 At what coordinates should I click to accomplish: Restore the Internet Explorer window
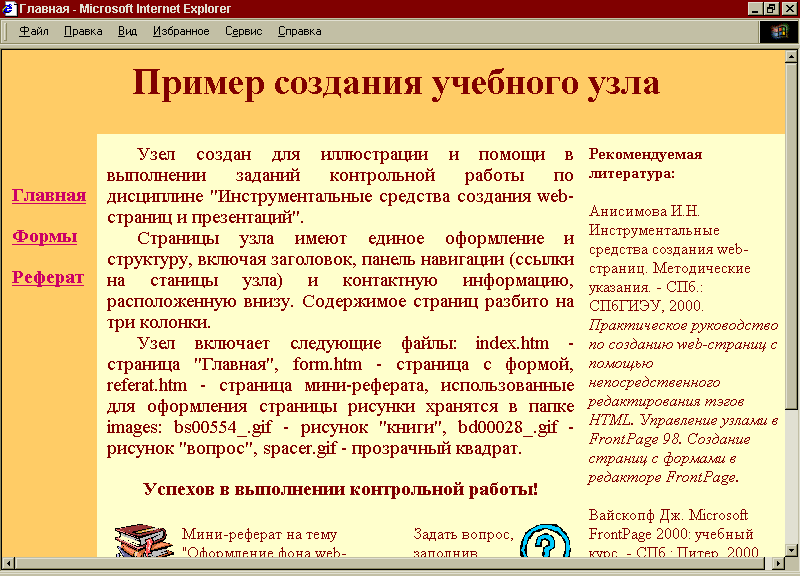tap(771, 9)
